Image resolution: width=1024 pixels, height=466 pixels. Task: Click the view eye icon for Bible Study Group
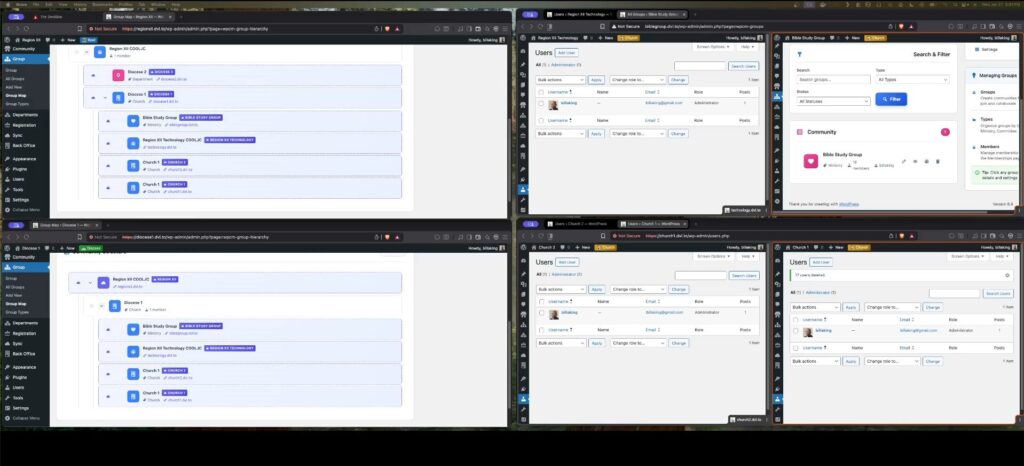point(915,161)
